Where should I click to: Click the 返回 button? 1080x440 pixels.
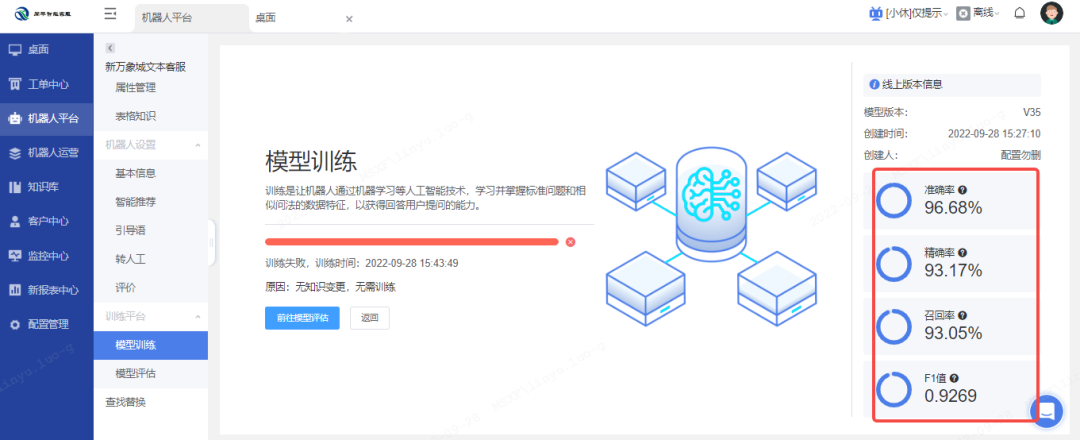coord(370,318)
